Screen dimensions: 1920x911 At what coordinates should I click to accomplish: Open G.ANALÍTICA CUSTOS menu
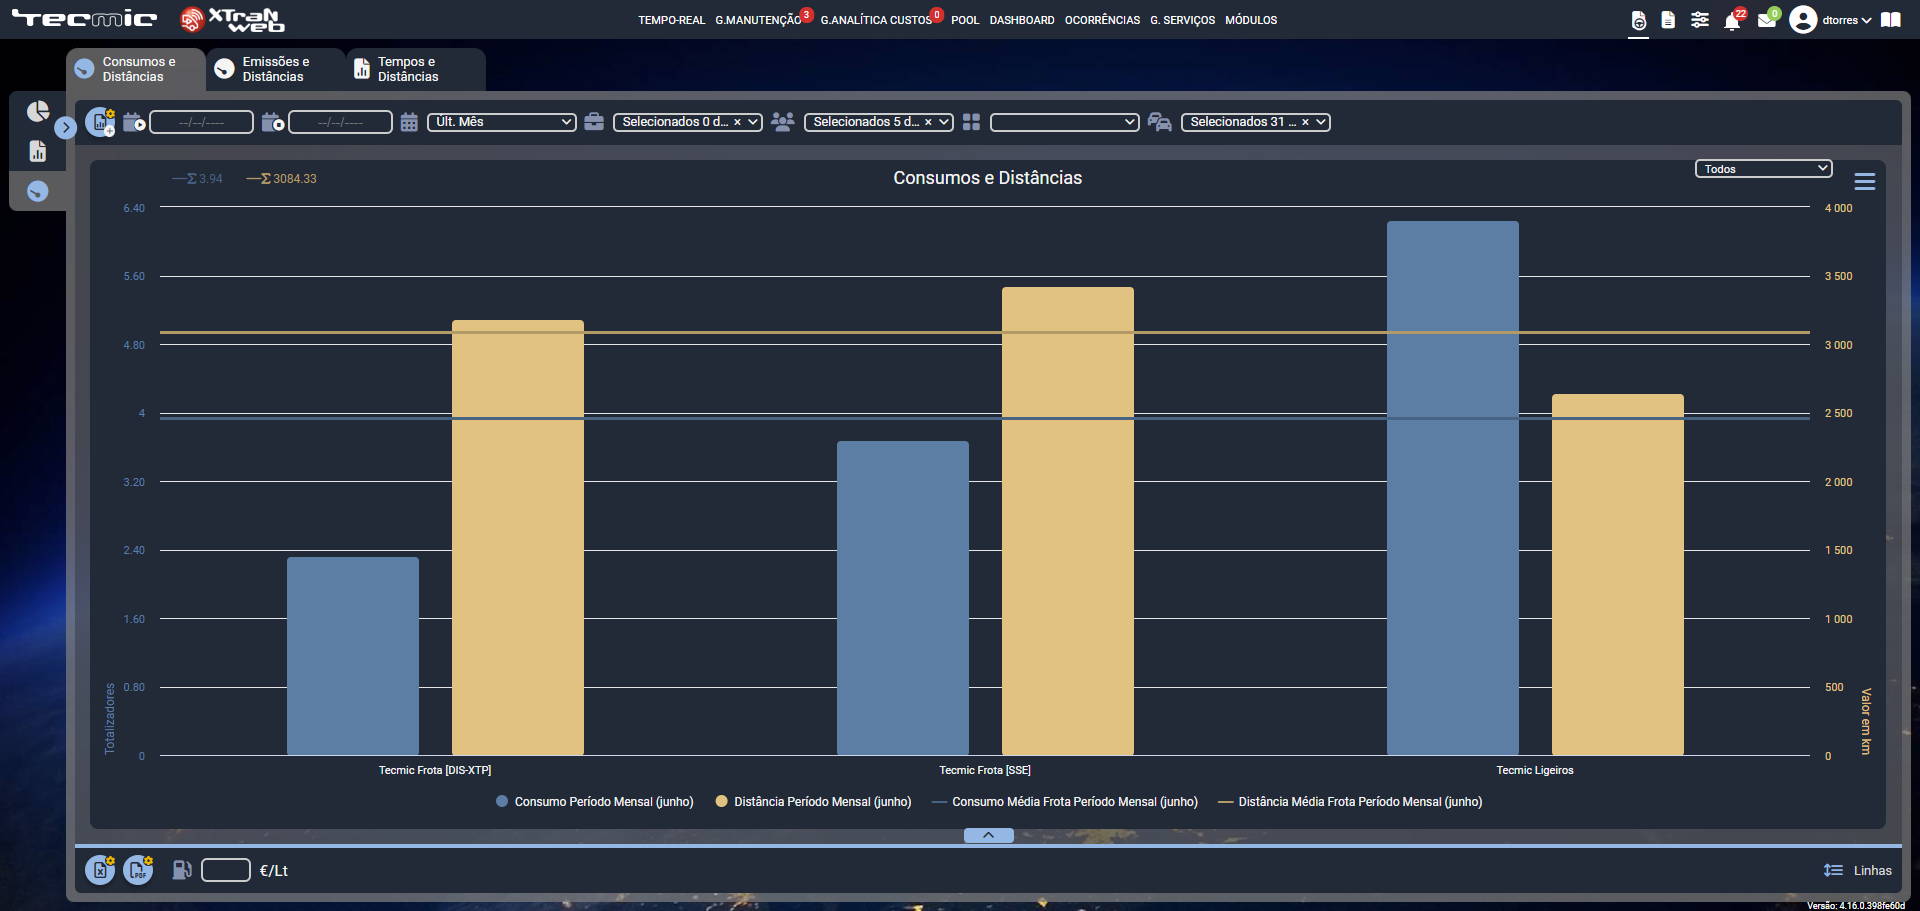point(876,20)
